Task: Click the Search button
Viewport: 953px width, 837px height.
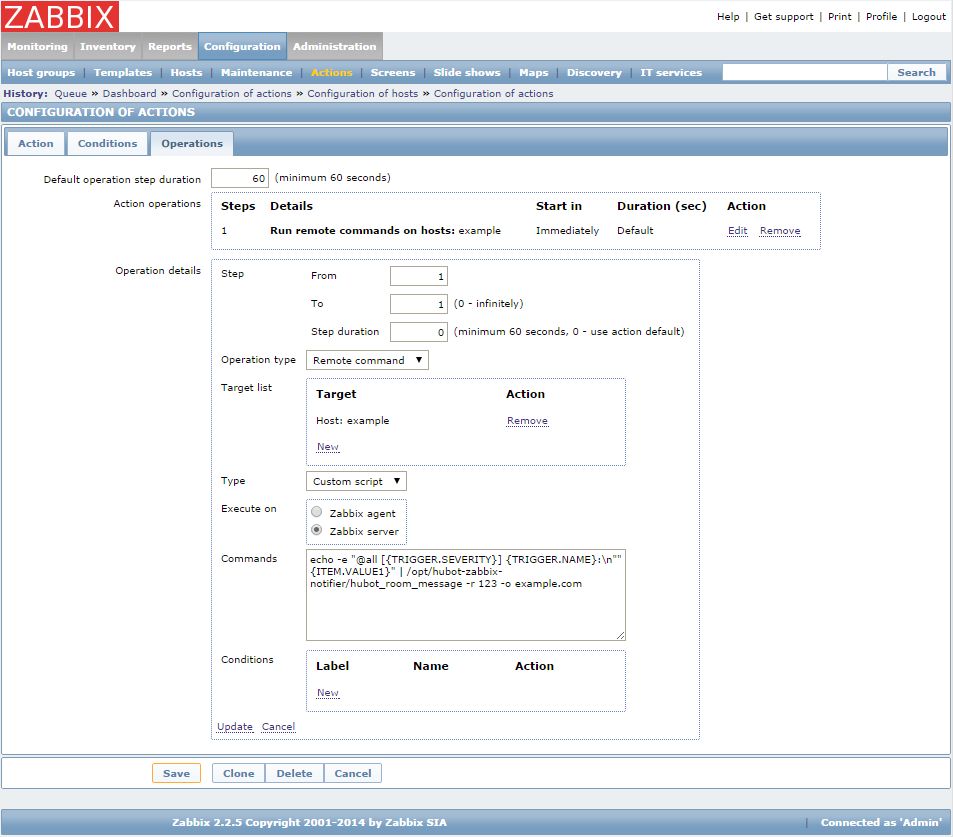Action: [917, 72]
